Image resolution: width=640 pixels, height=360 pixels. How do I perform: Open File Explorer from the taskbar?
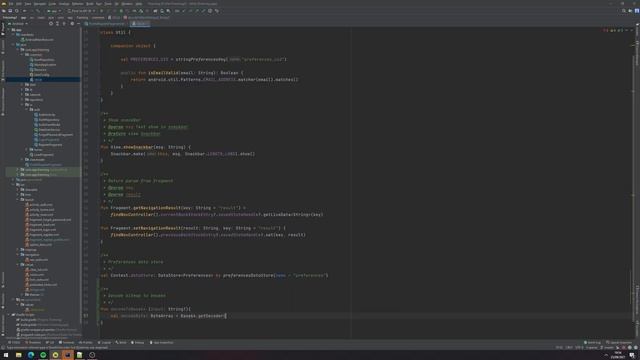tap(18, 355)
